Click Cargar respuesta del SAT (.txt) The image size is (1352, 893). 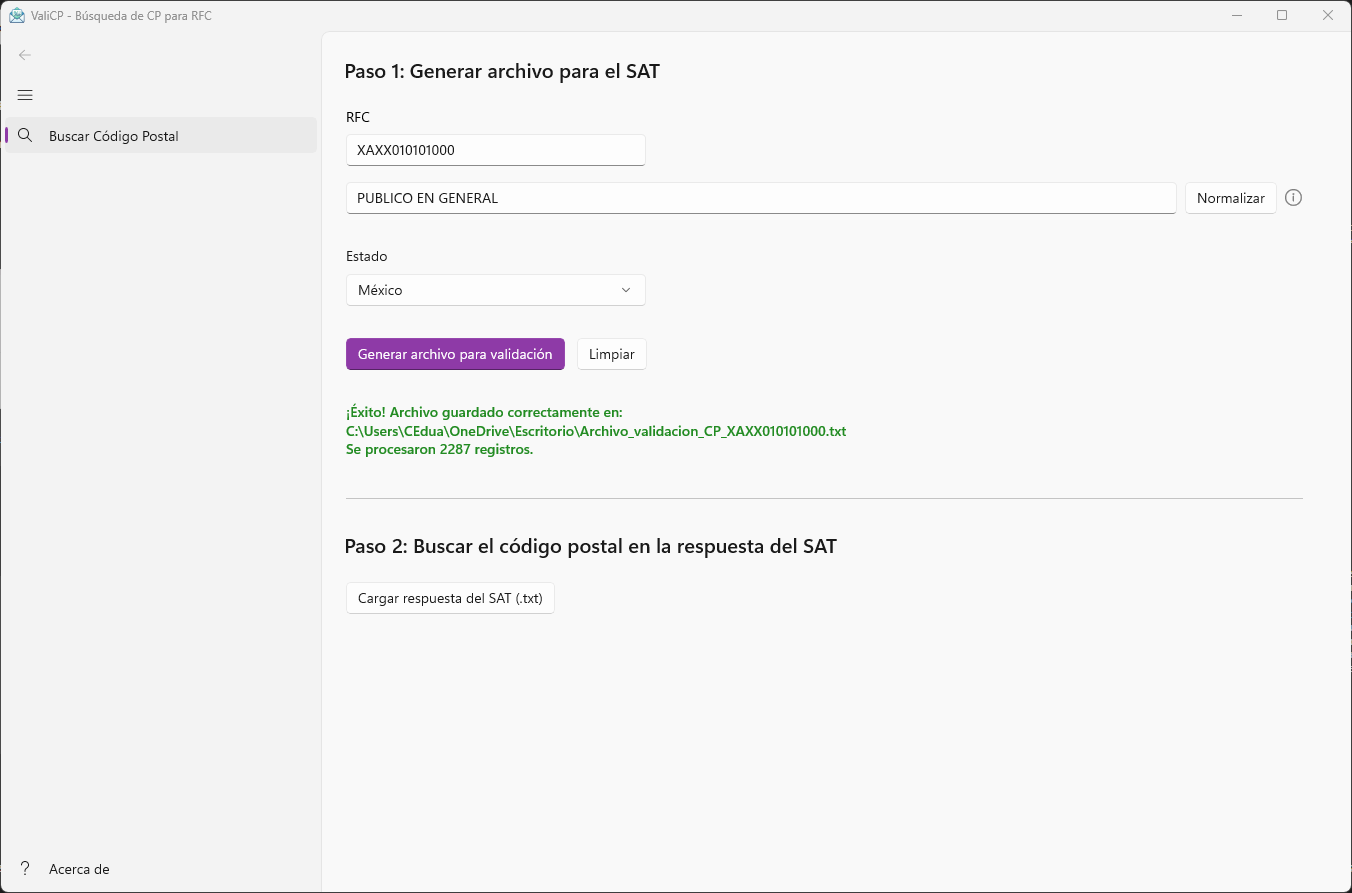[450, 598]
